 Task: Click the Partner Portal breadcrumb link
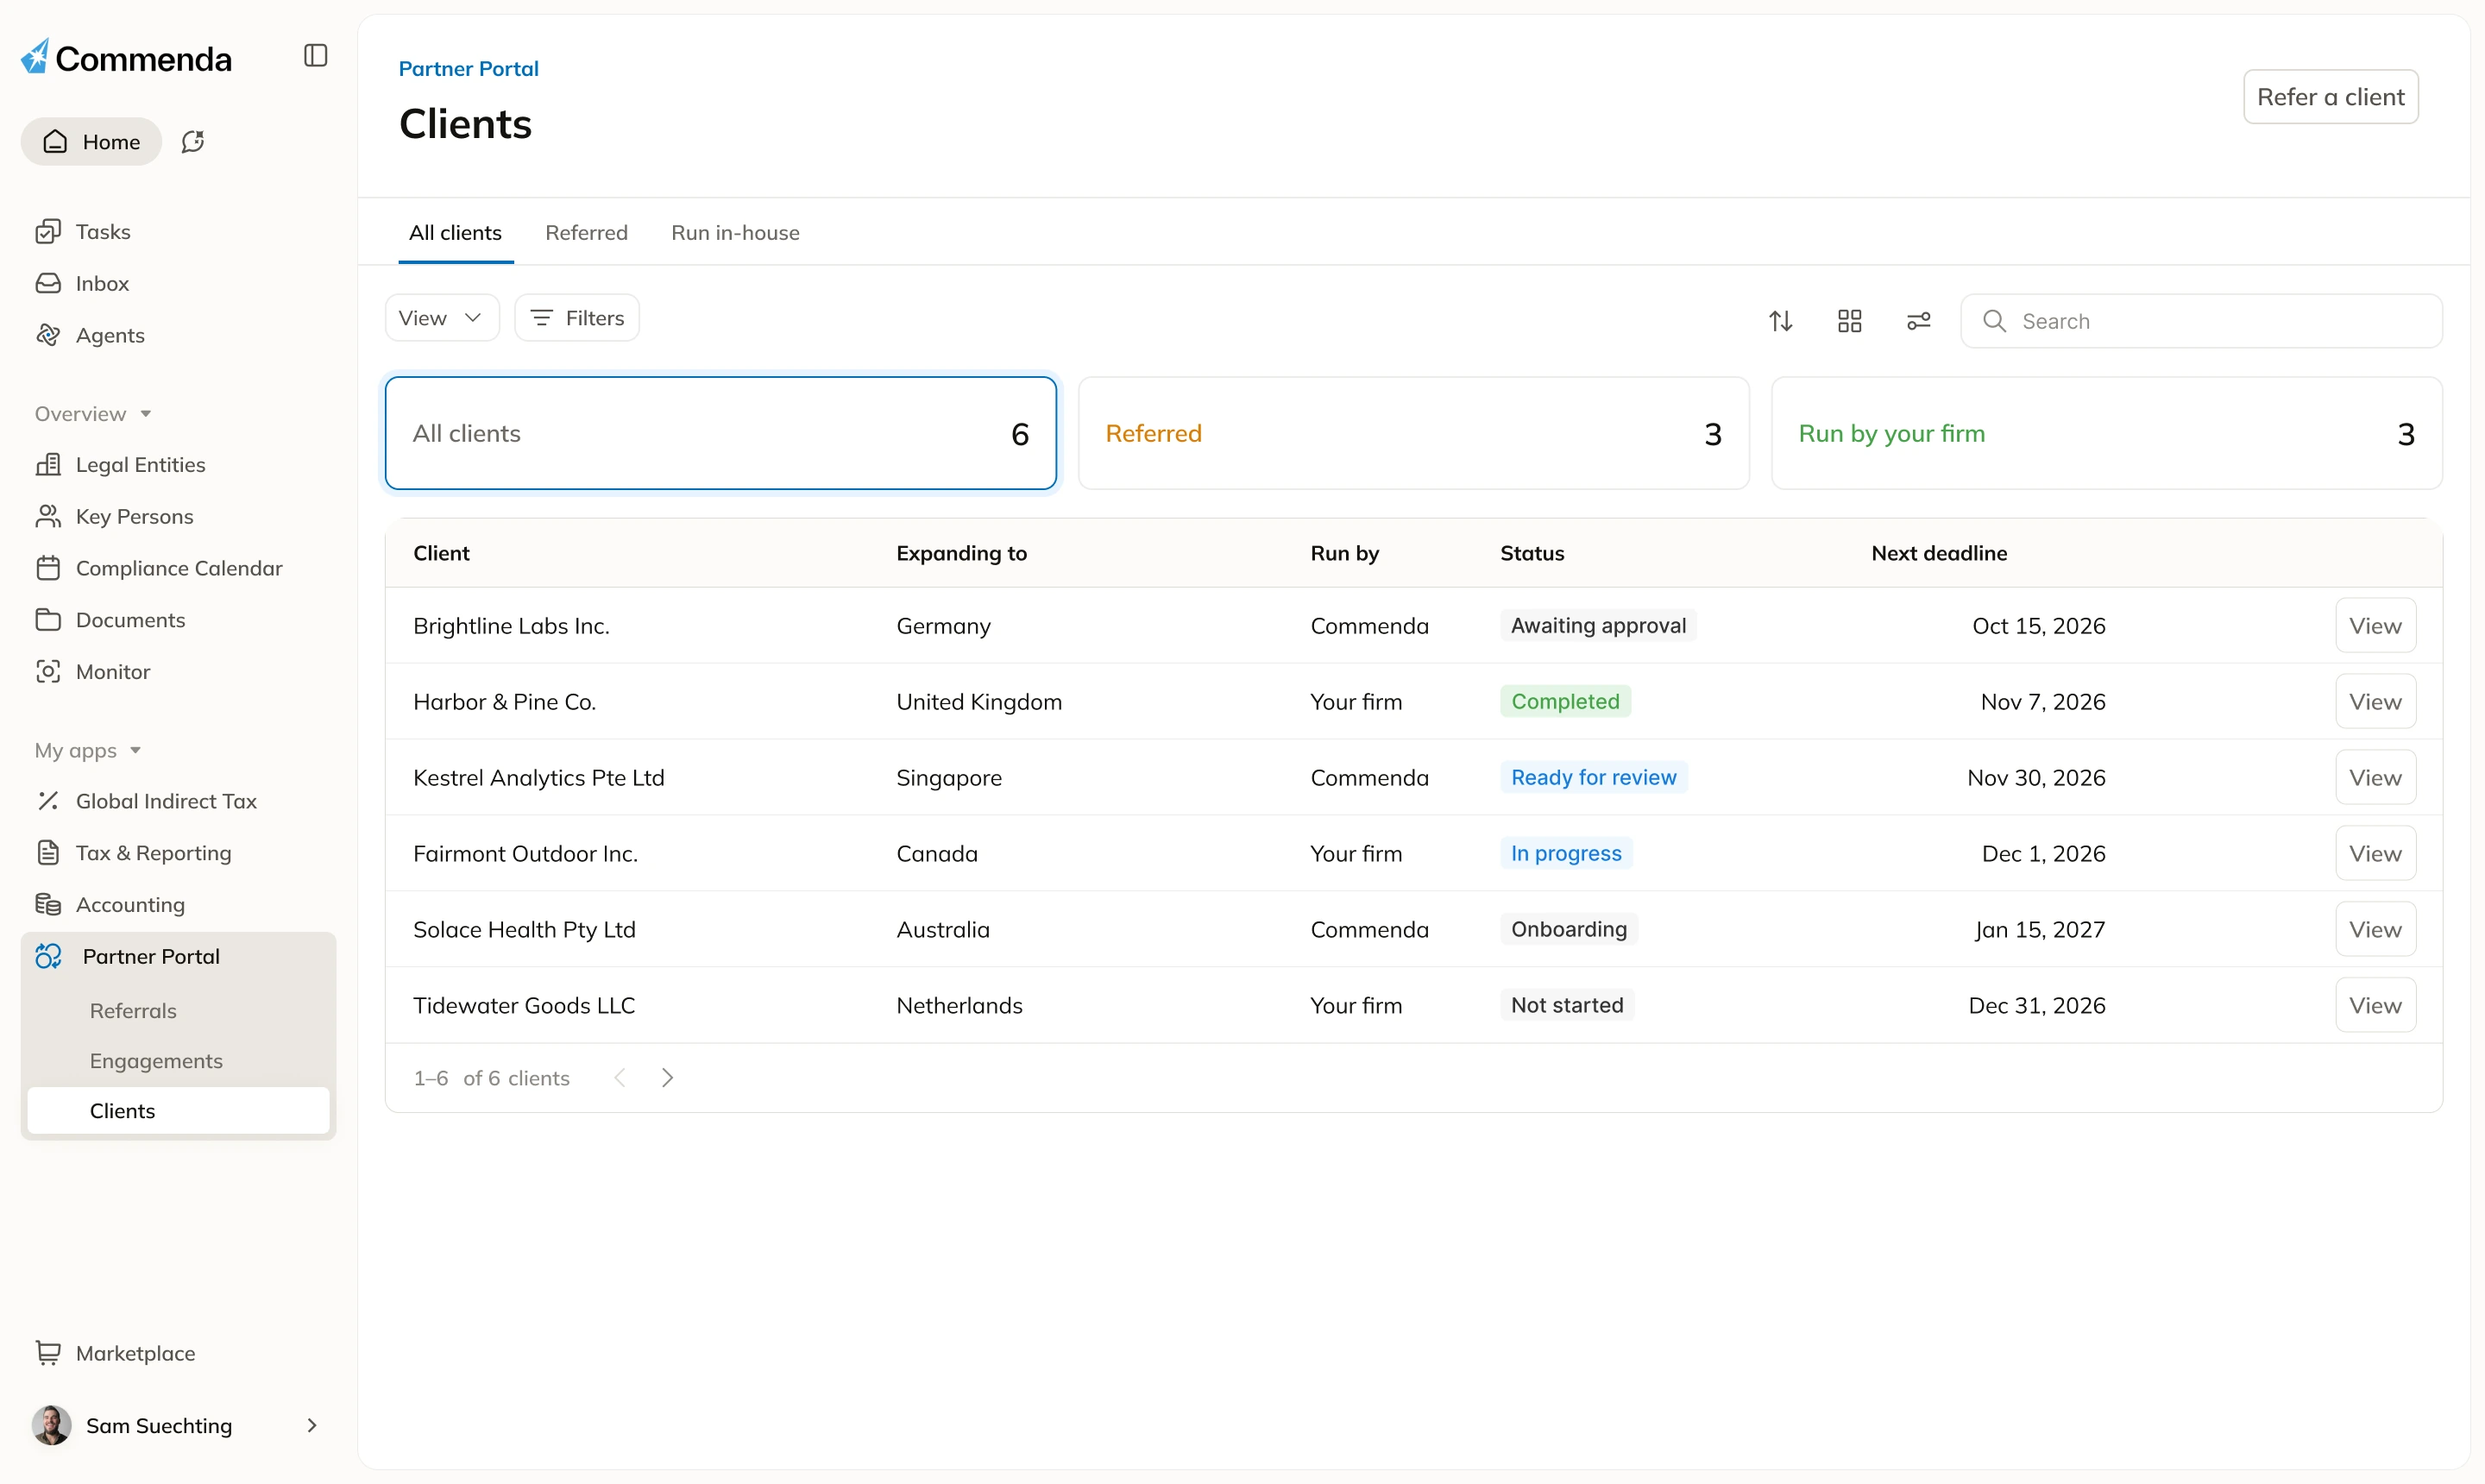[x=469, y=69]
